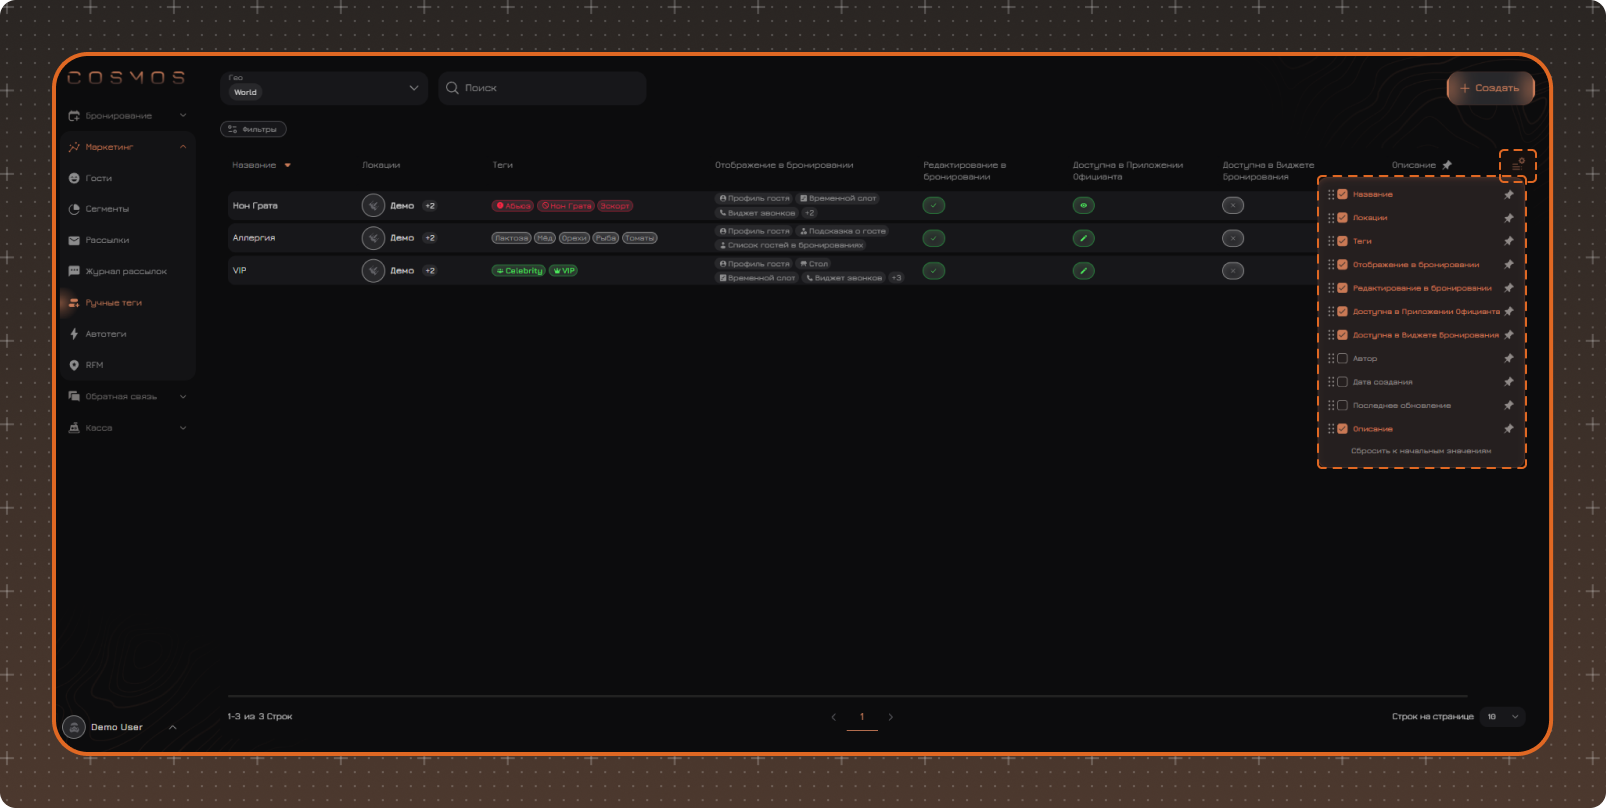Uncheck Редактирование в бронировании checkbox
Viewport: 1606px width, 808px height.
click(1343, 288)
